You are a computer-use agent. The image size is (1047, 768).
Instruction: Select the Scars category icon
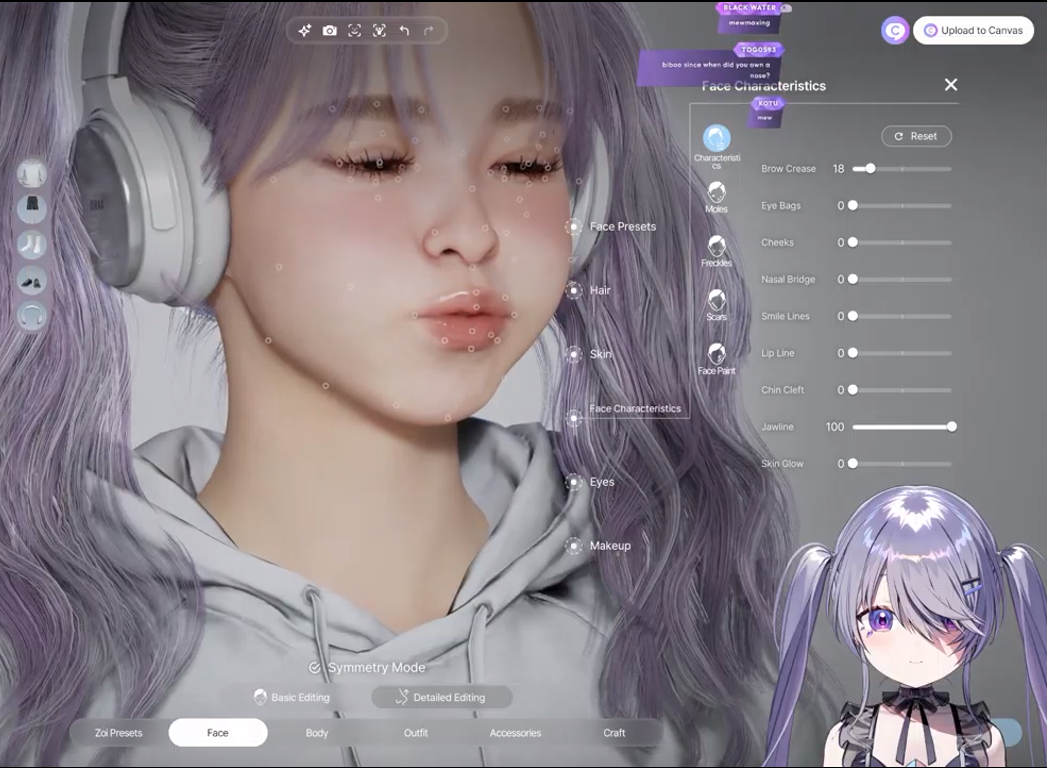click(716, 302)
